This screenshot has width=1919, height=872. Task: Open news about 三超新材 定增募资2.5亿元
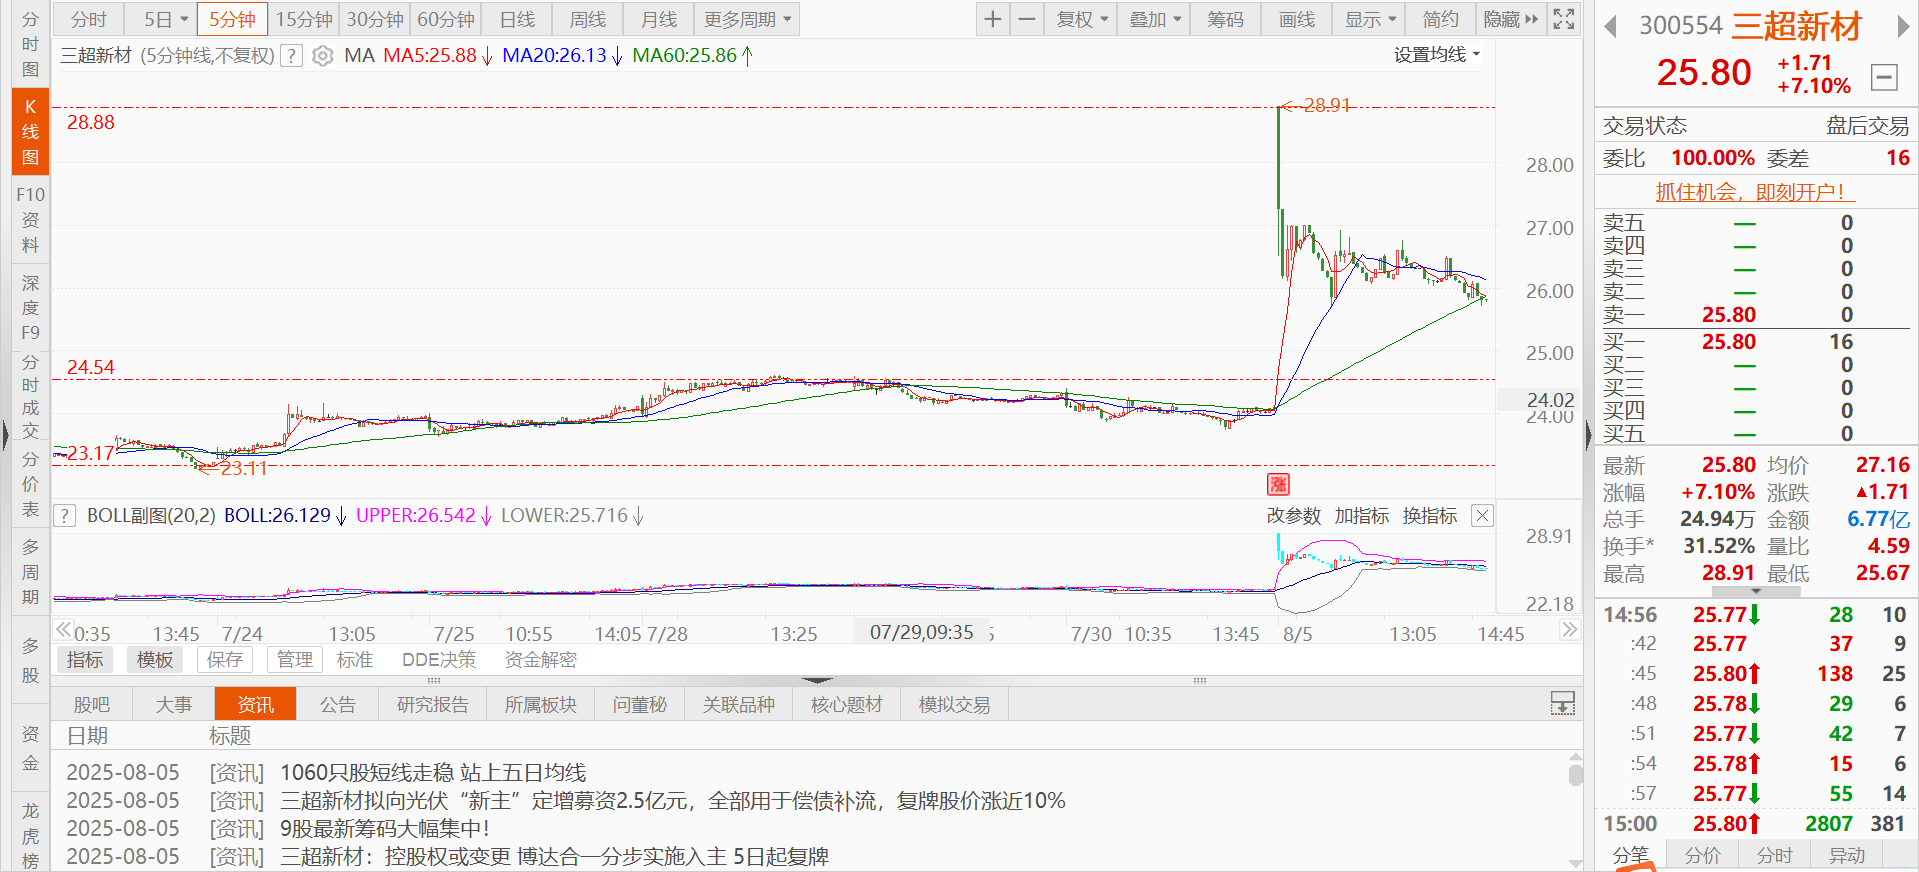[x=672, y=801]
